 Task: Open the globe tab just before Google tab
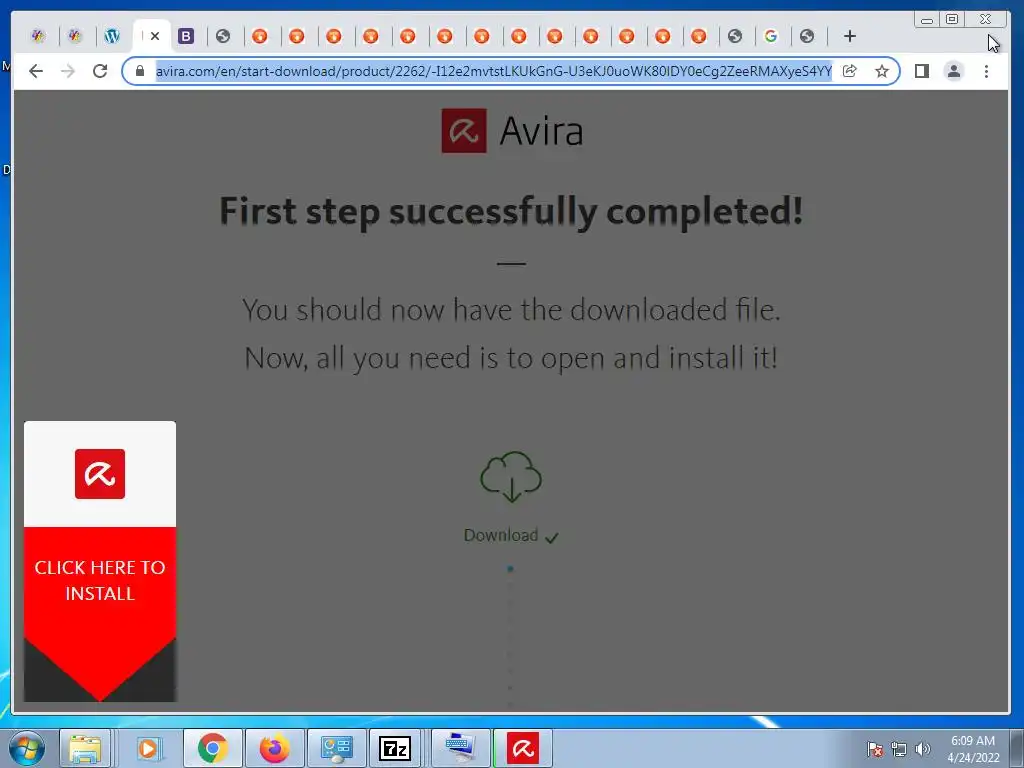click(x=735, y=36)
